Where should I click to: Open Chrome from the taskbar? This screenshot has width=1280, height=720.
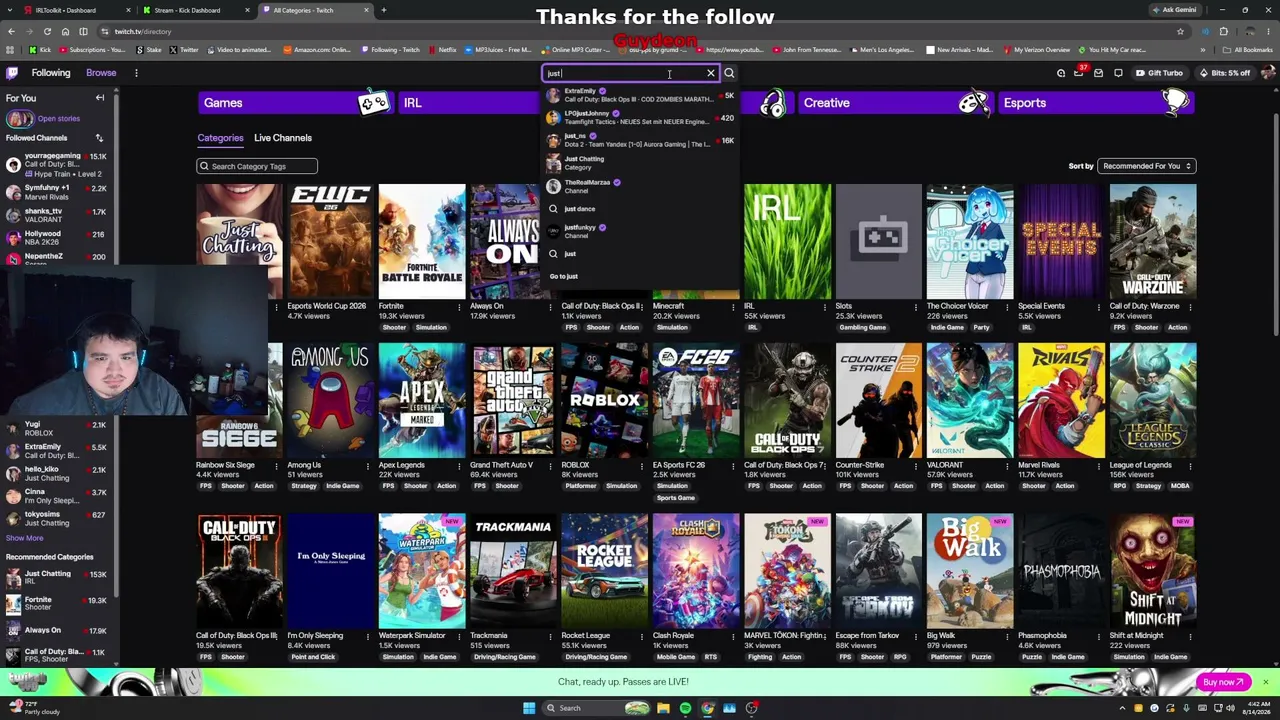[x=707, y=708]
